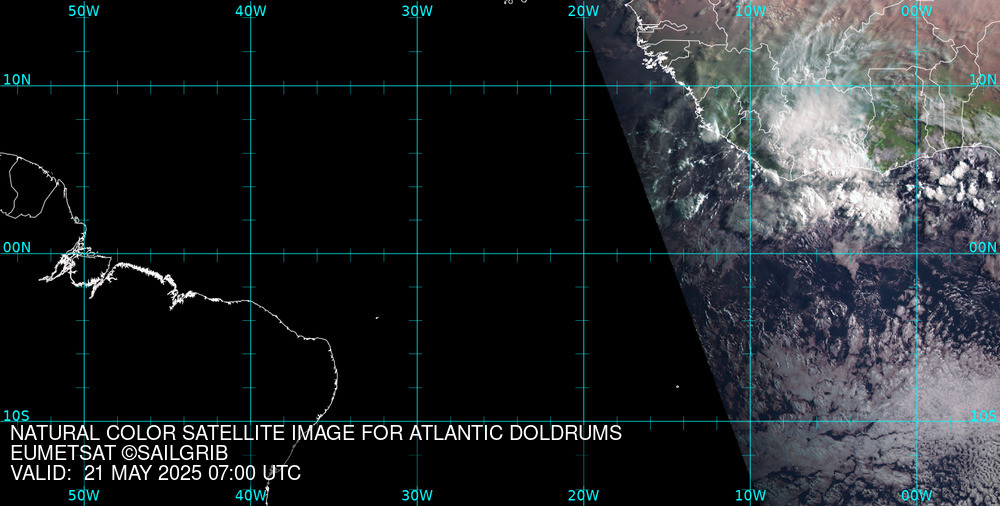Click the bottom 30W longitude label

pos(417,496)
